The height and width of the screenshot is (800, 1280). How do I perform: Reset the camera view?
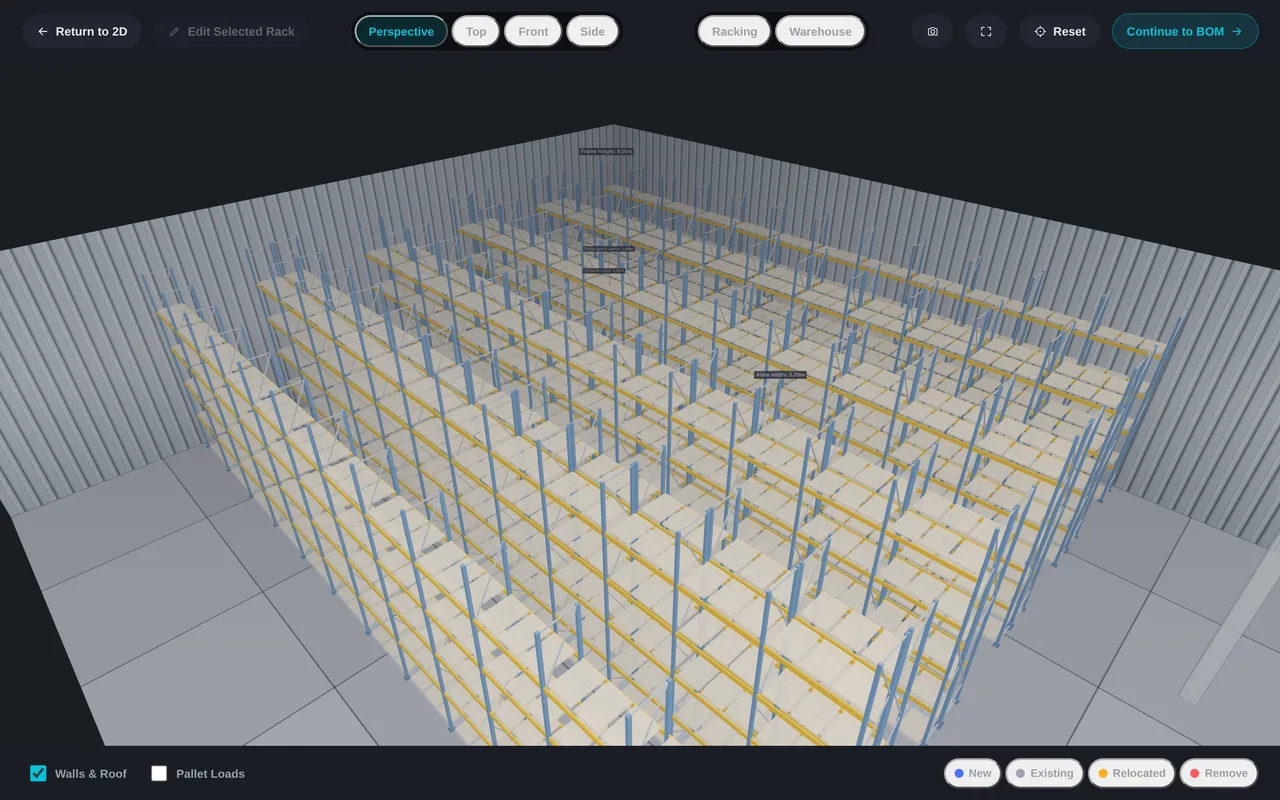[x=1060, y=31]
